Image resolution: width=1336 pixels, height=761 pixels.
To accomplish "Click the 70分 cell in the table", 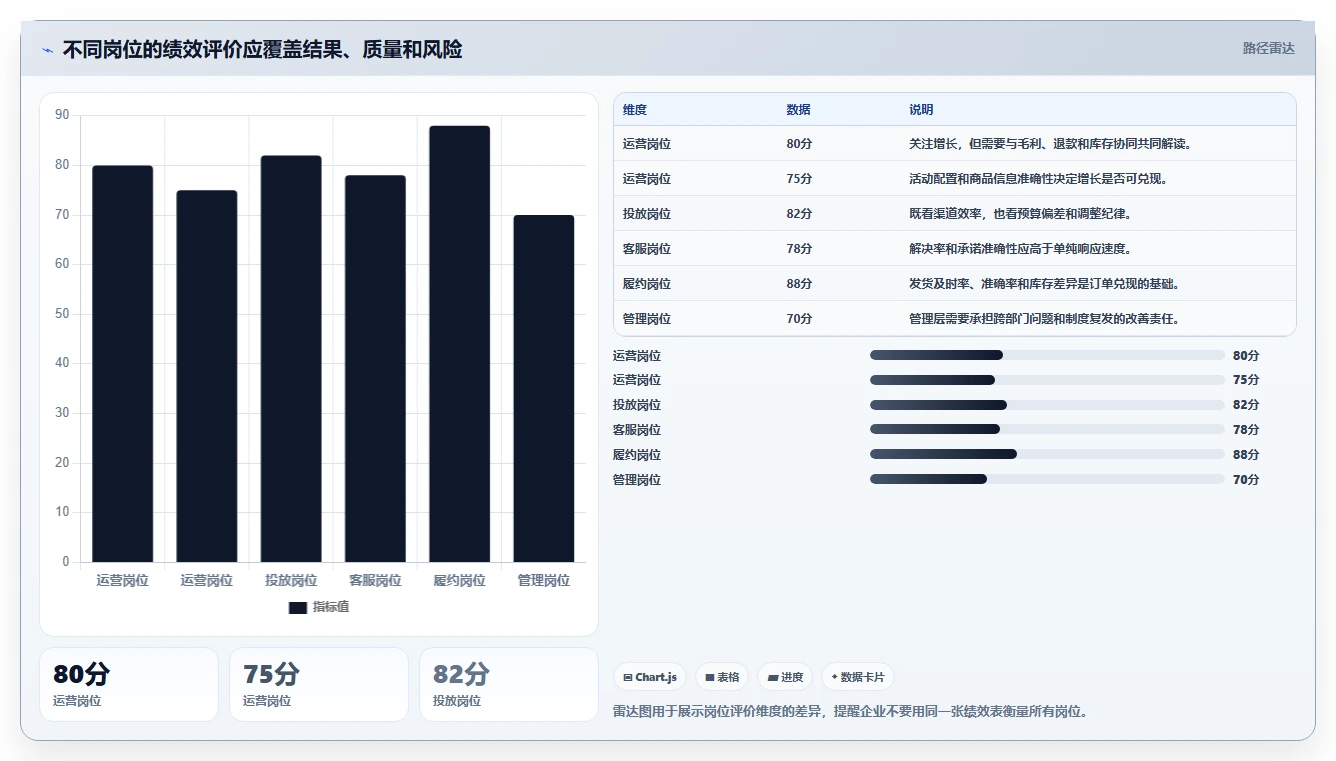I will 799,319.
